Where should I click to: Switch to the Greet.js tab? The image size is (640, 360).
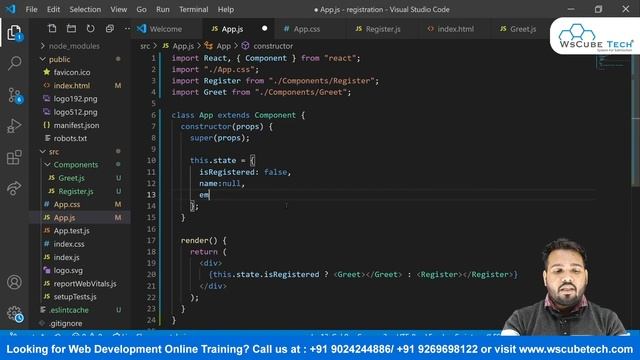tap(522, 29)
